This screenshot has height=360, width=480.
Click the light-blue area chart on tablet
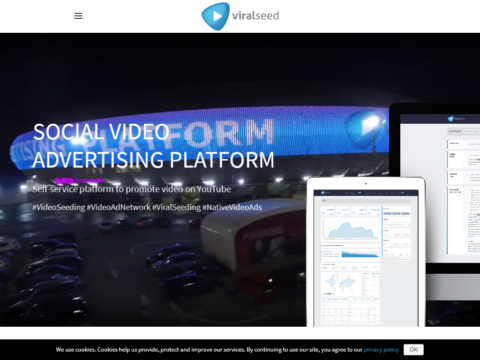(x=350, y=230)
